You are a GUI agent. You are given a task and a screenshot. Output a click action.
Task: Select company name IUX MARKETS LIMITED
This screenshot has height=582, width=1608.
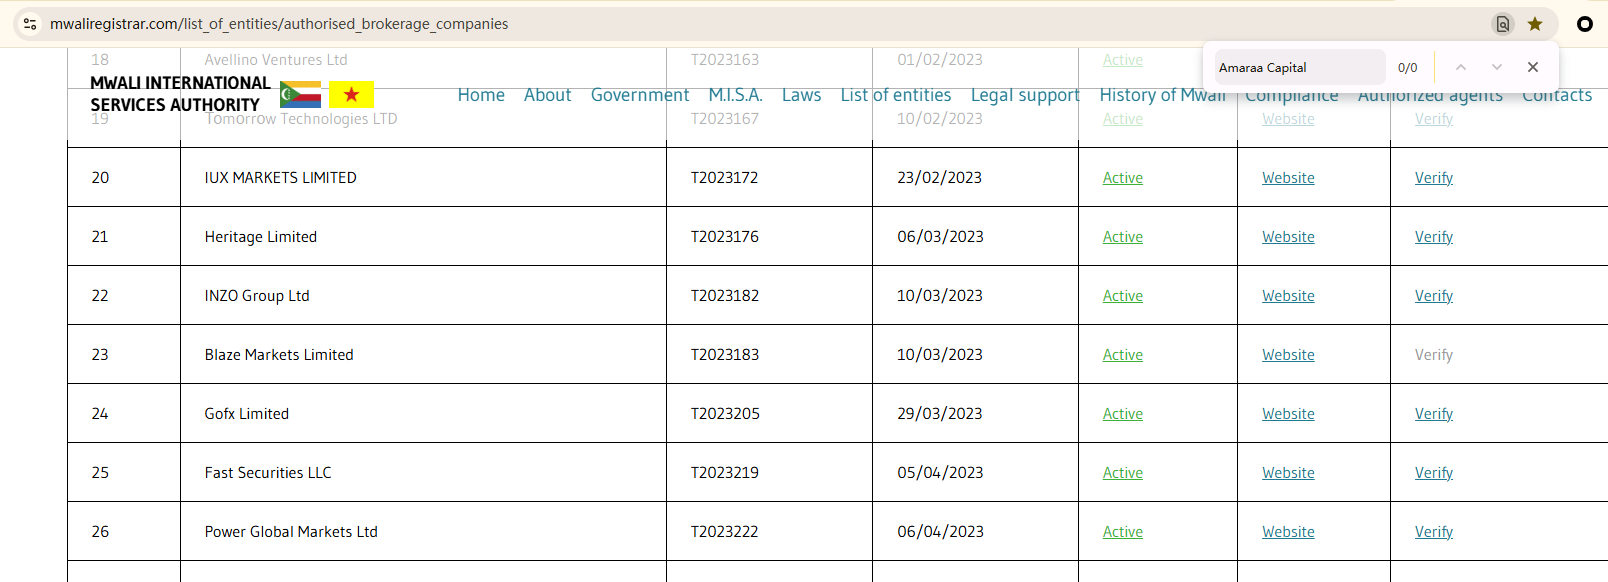tap(280, 178)
